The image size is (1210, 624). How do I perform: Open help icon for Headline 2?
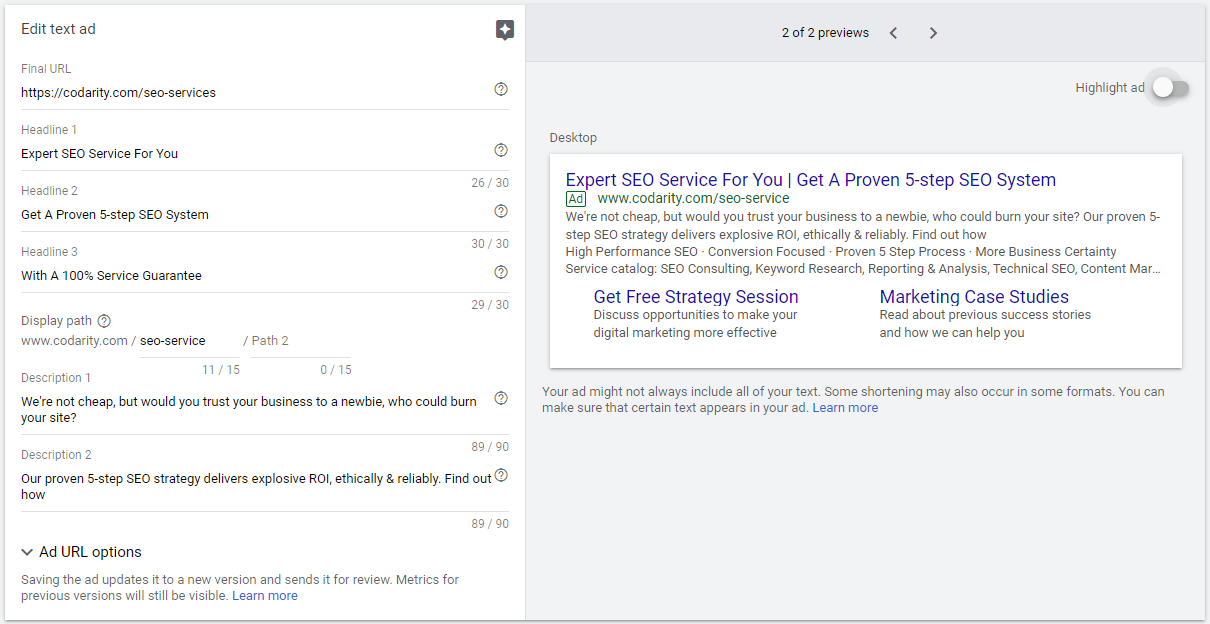point(501,211)
